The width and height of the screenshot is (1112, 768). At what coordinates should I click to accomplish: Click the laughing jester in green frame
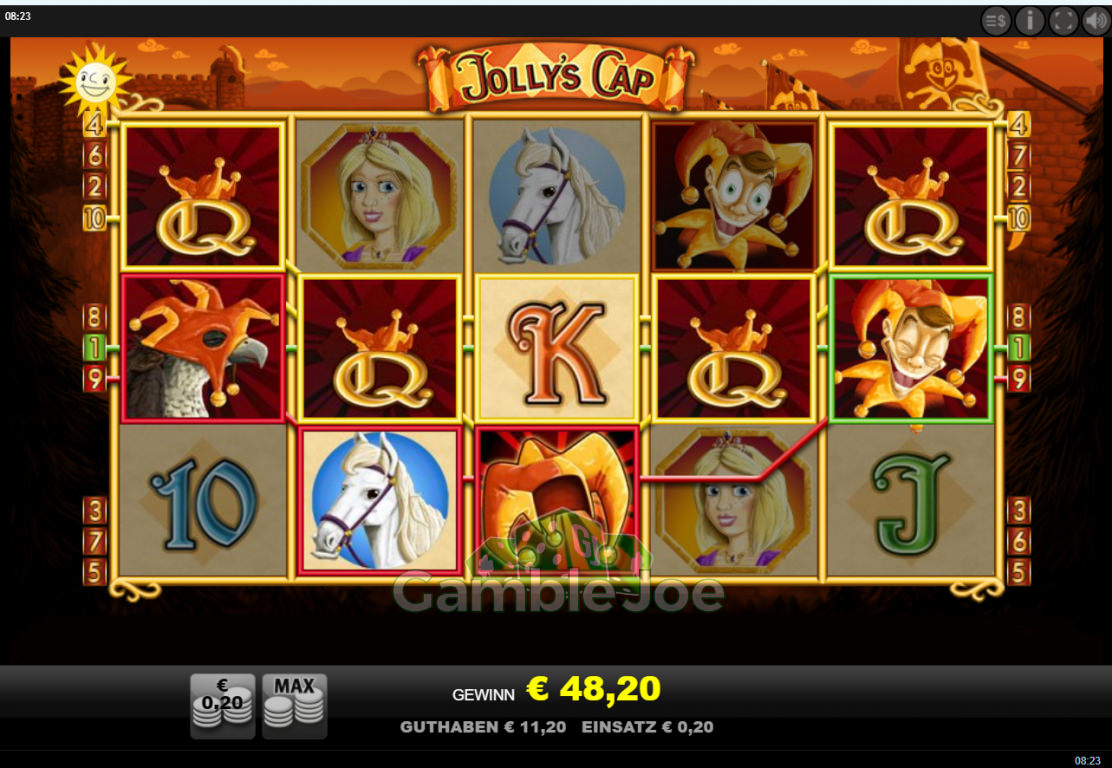pyautogui.click(x=911, y=348)
